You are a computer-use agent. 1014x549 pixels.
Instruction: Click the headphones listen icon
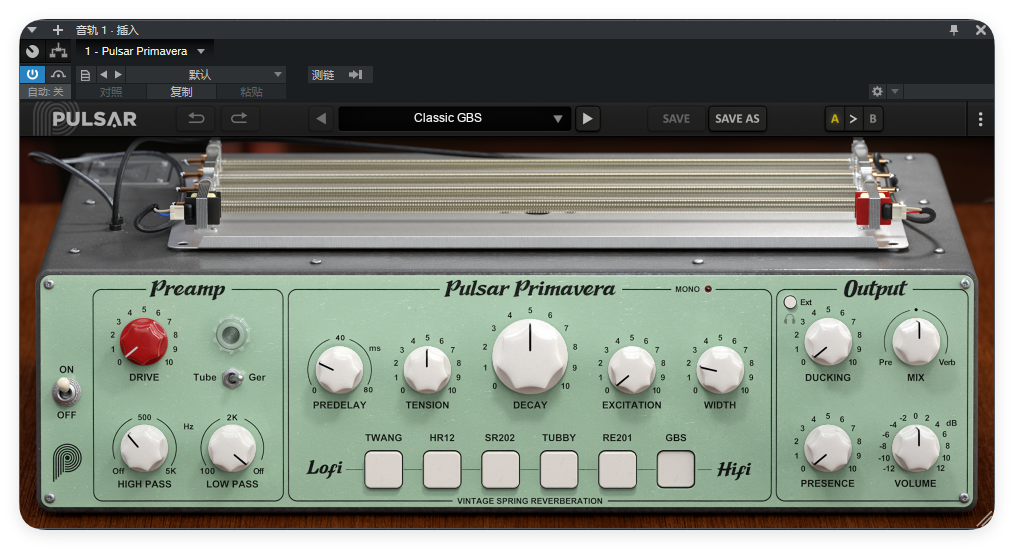[x=790, y=319]
